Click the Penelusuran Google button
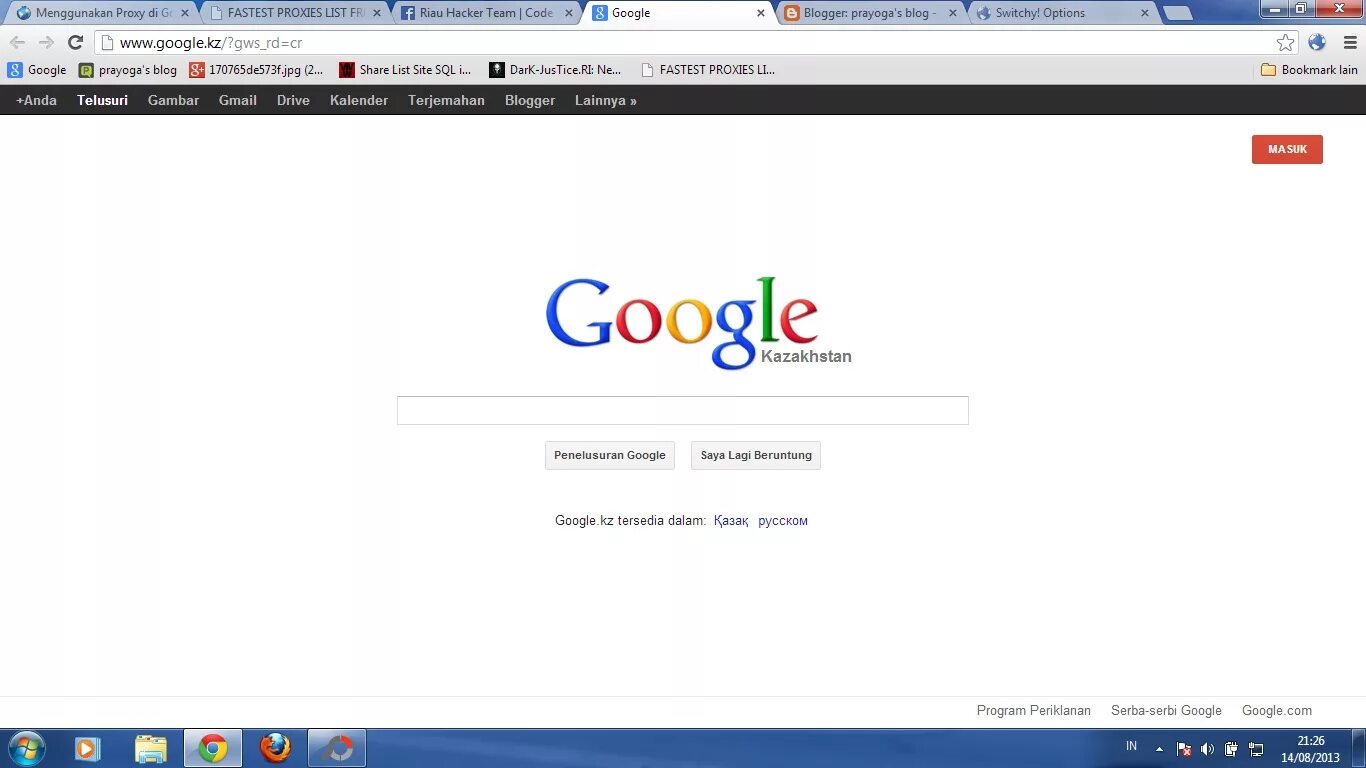1366x768 pixels. [610, 455]
